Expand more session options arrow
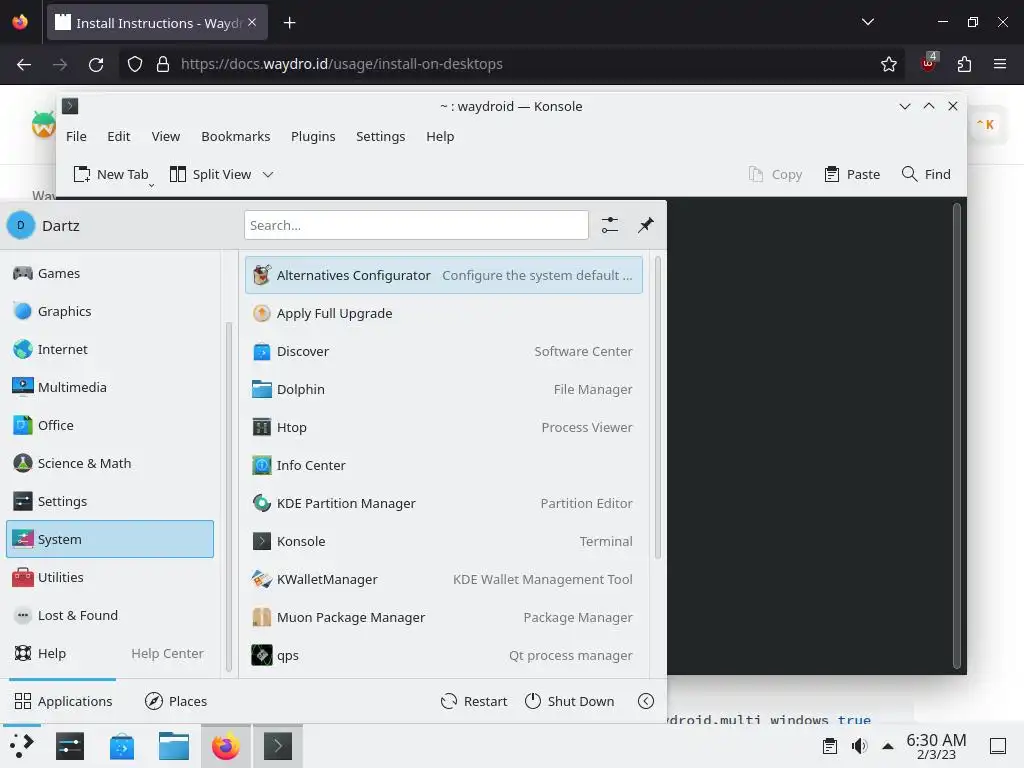1024x768 pixels. (645, 701)
